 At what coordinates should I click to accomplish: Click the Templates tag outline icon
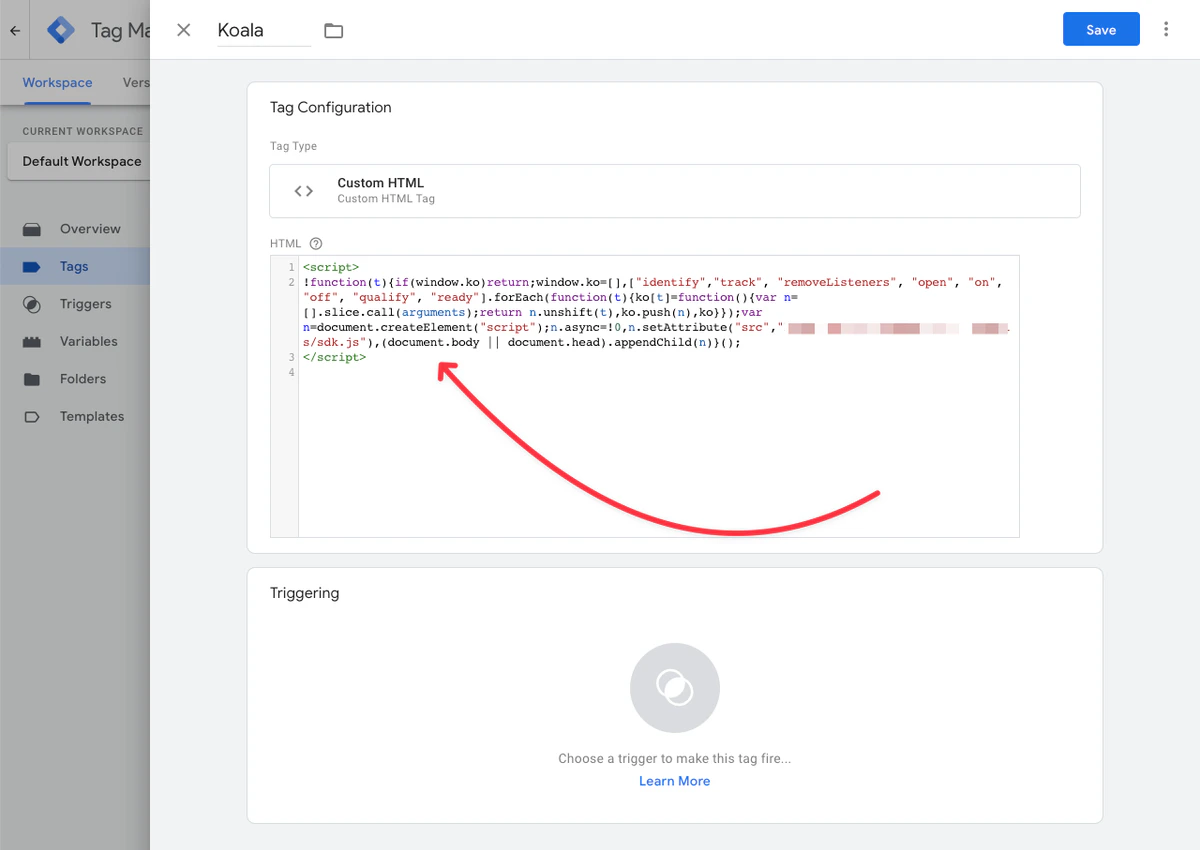pos(32,416)
